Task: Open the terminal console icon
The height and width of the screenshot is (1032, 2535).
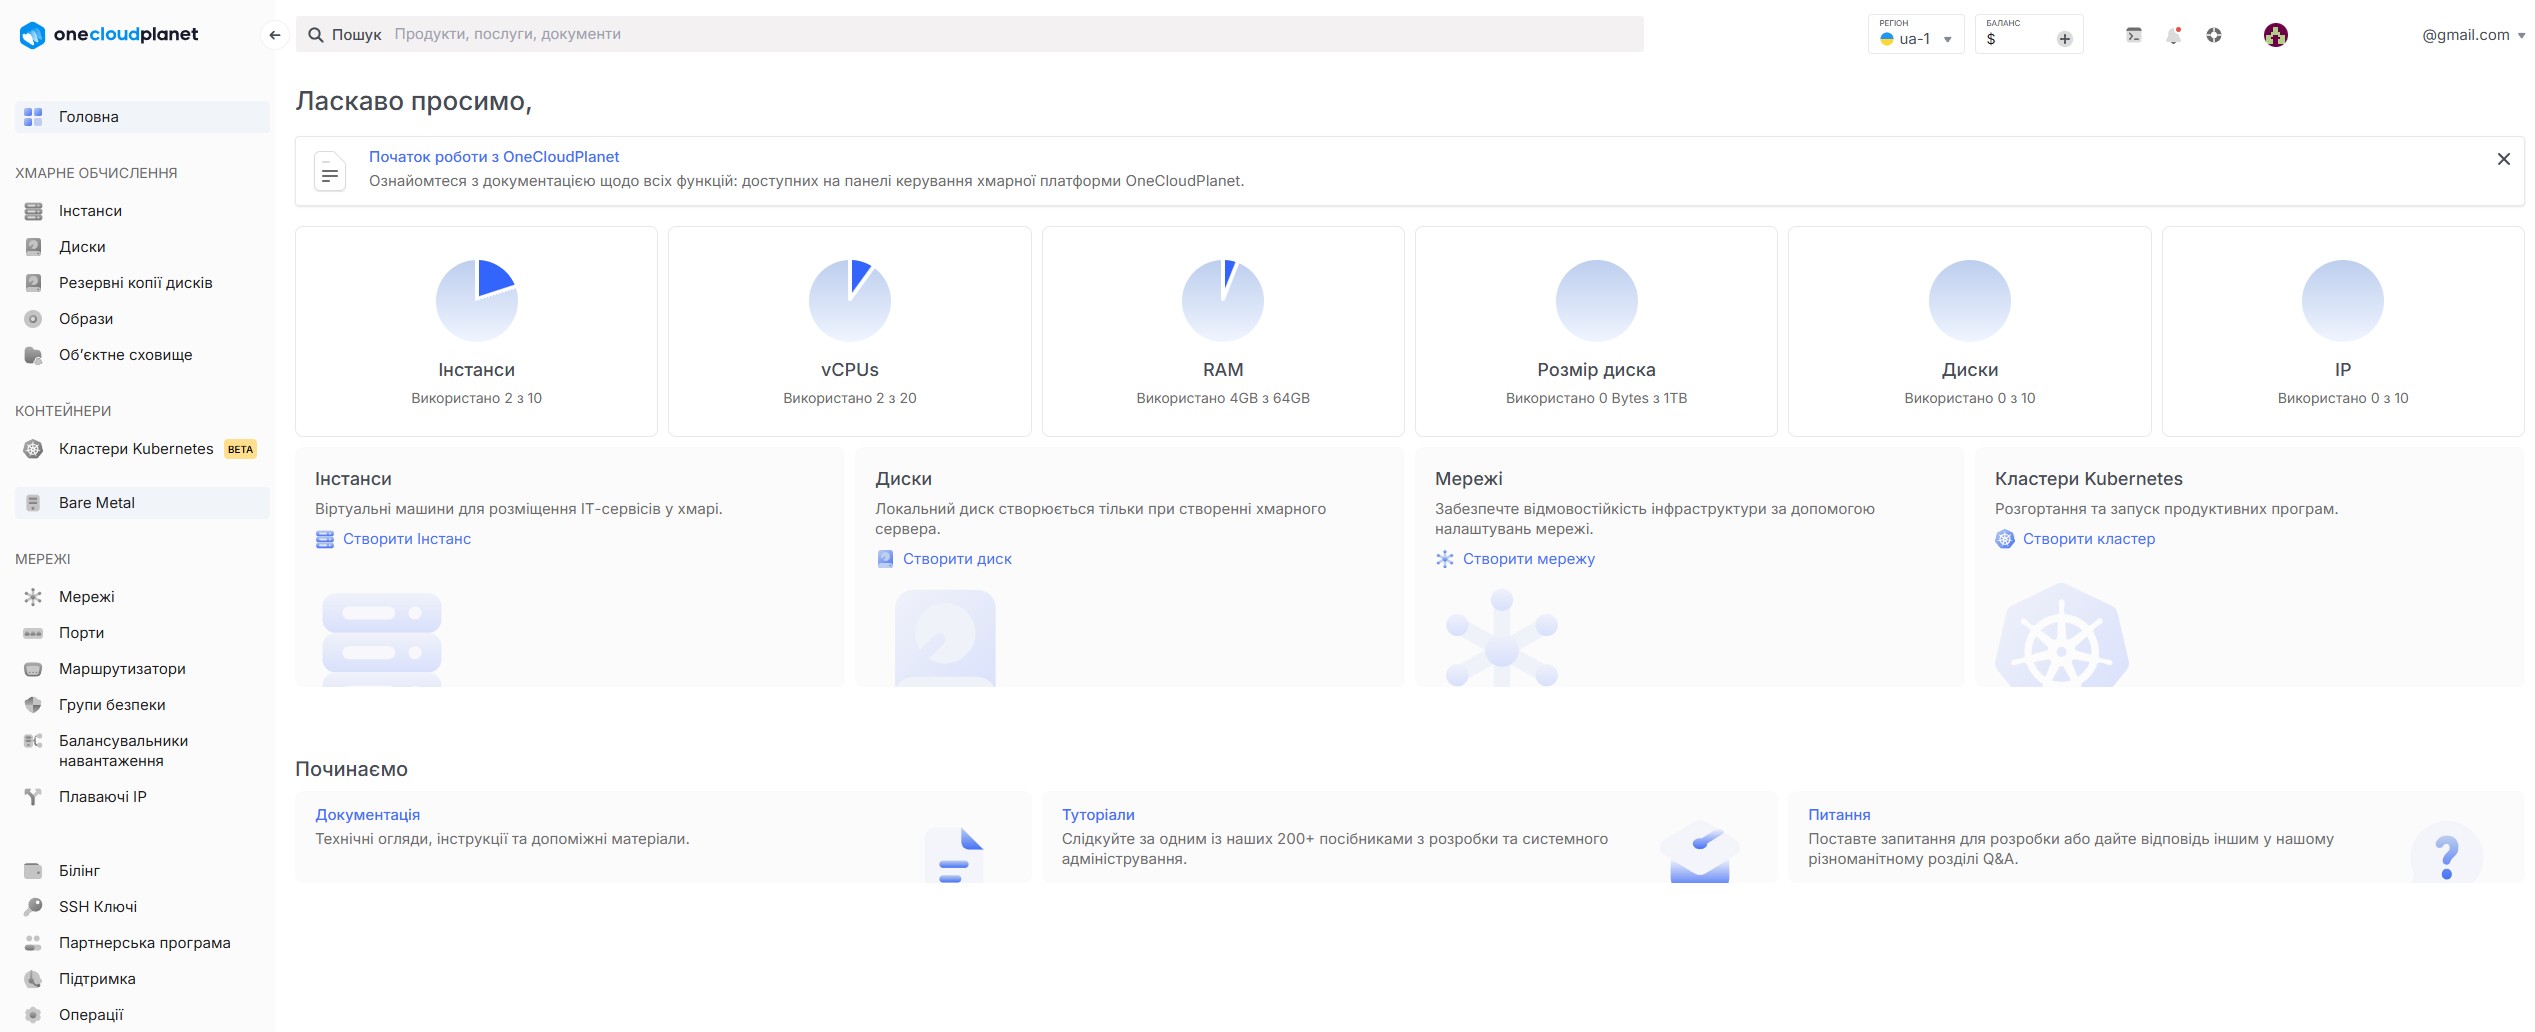Action: pos(2133,35)
